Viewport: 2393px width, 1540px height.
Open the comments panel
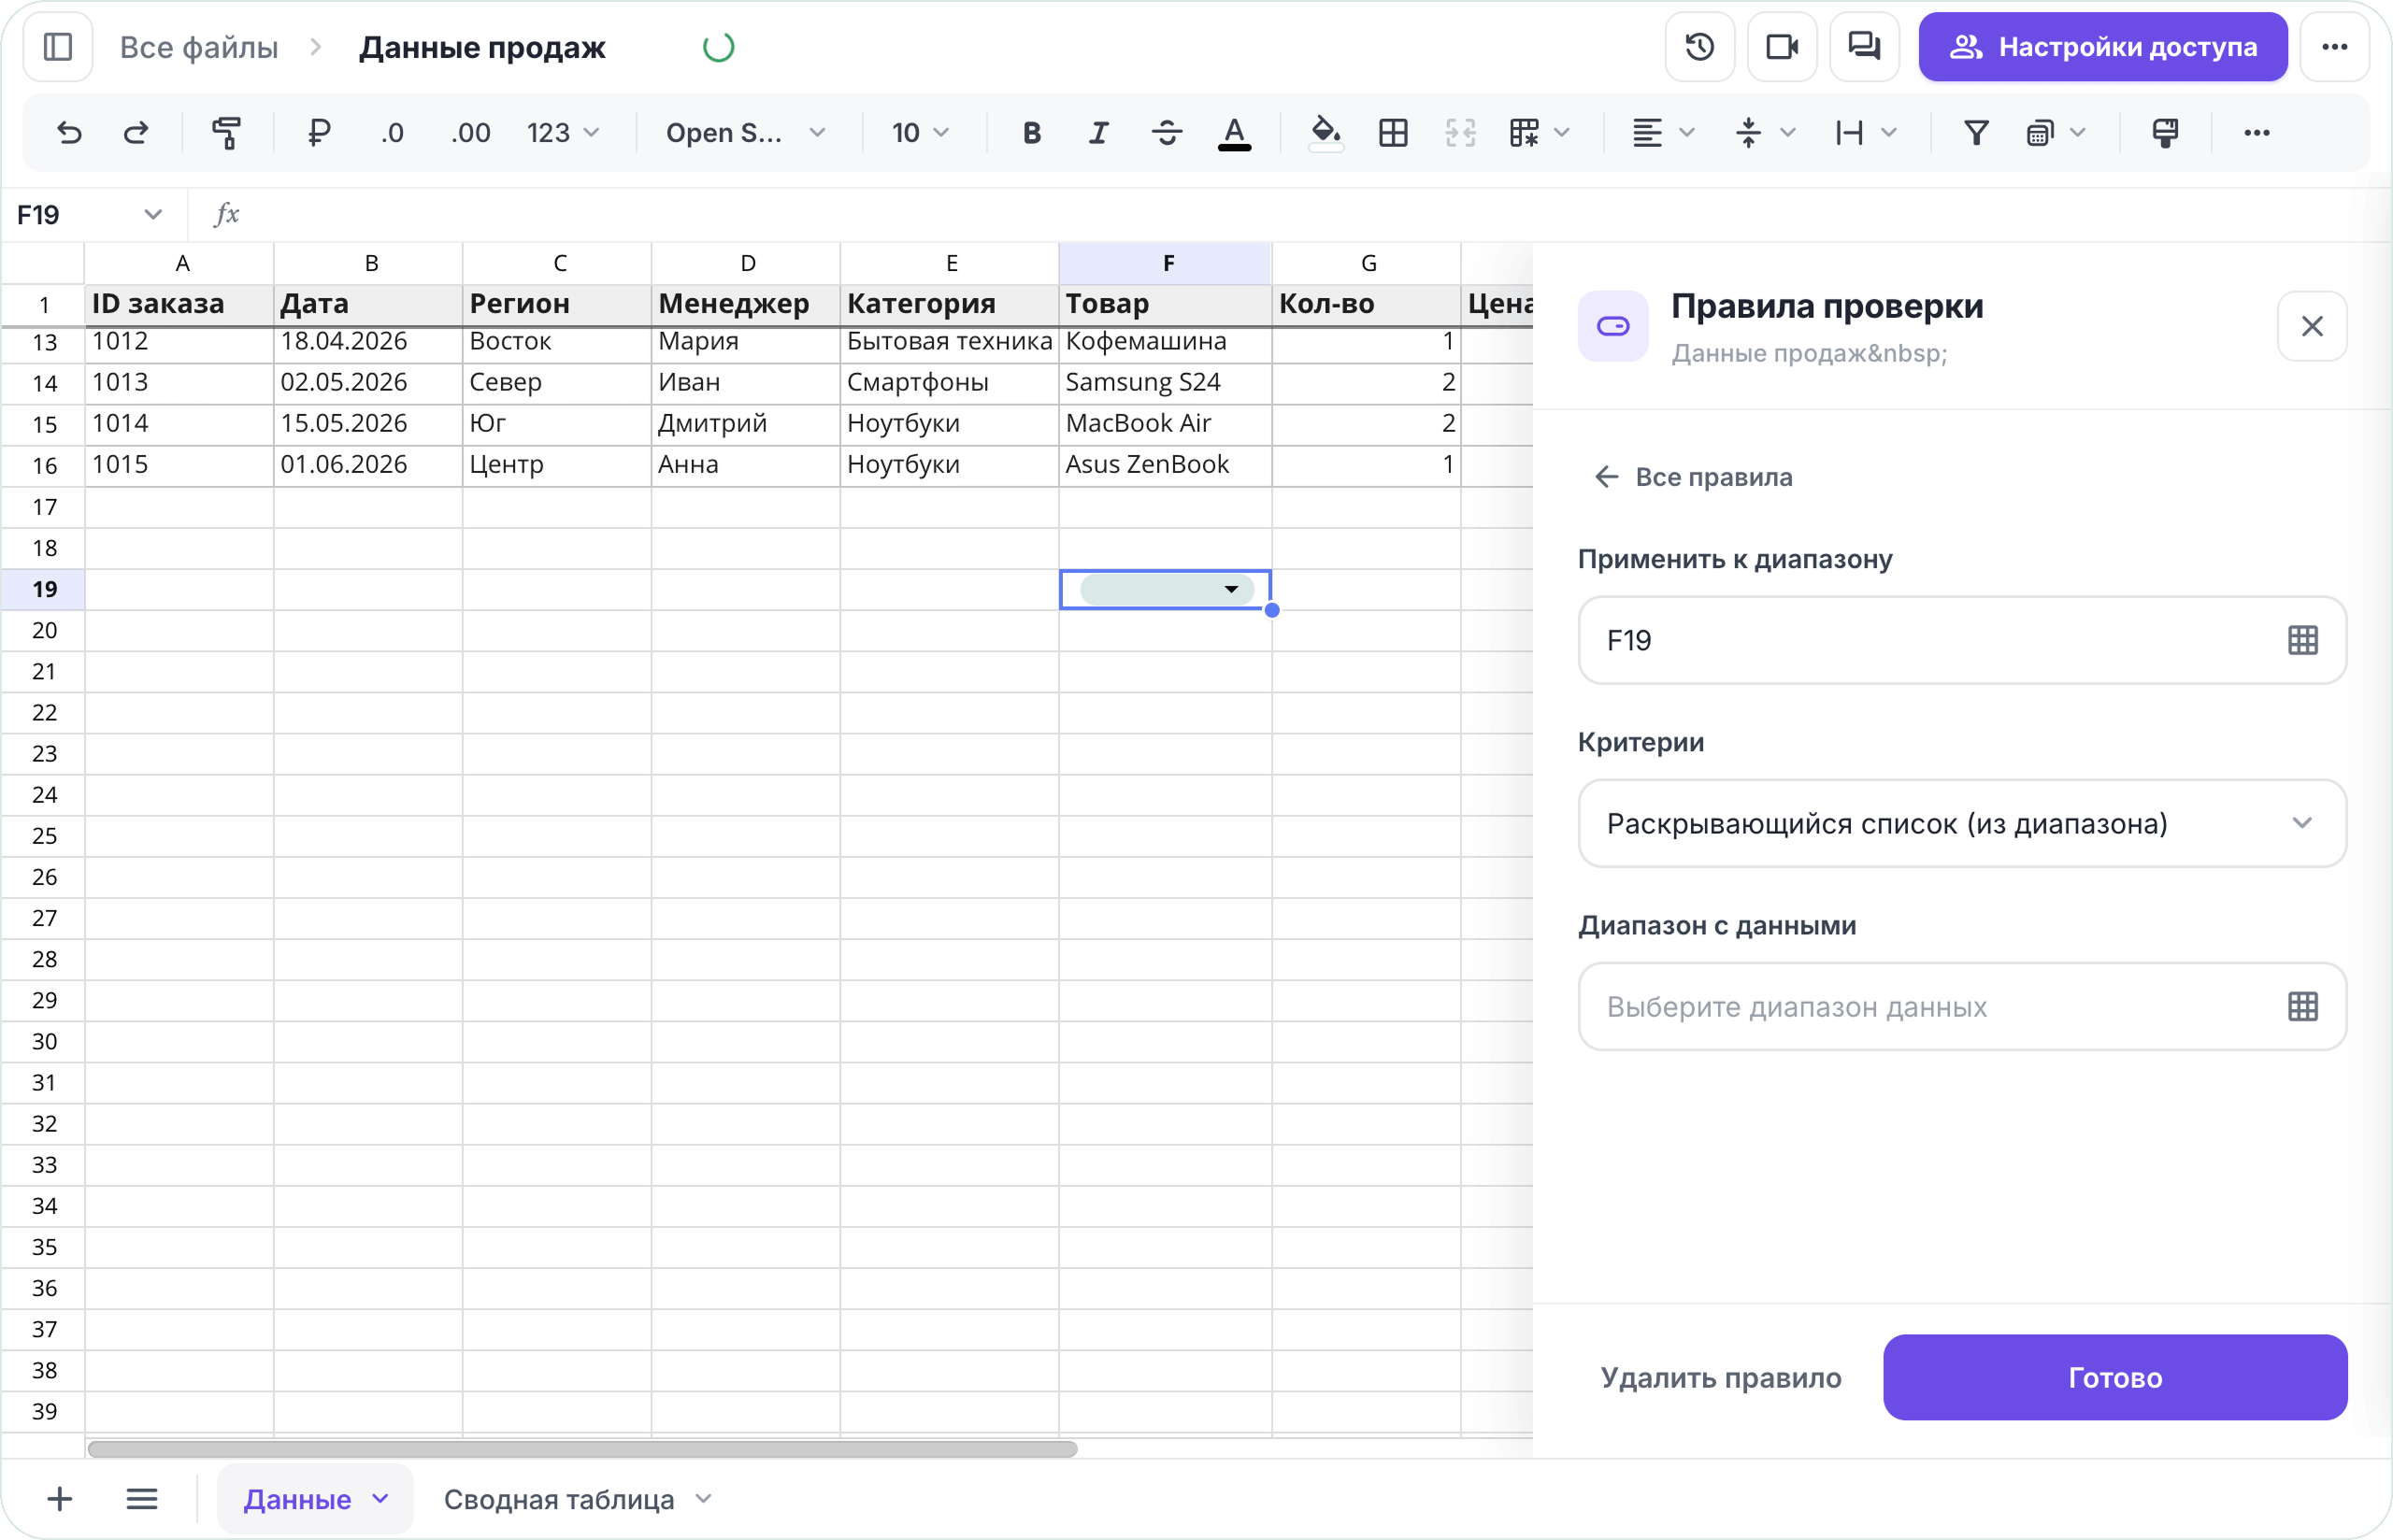1864,47
